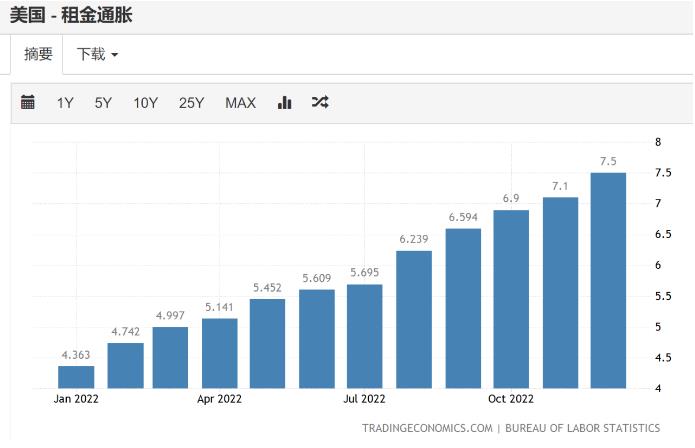Click the y-axis value 8
The image size is (695, 448).
[658, 142]
